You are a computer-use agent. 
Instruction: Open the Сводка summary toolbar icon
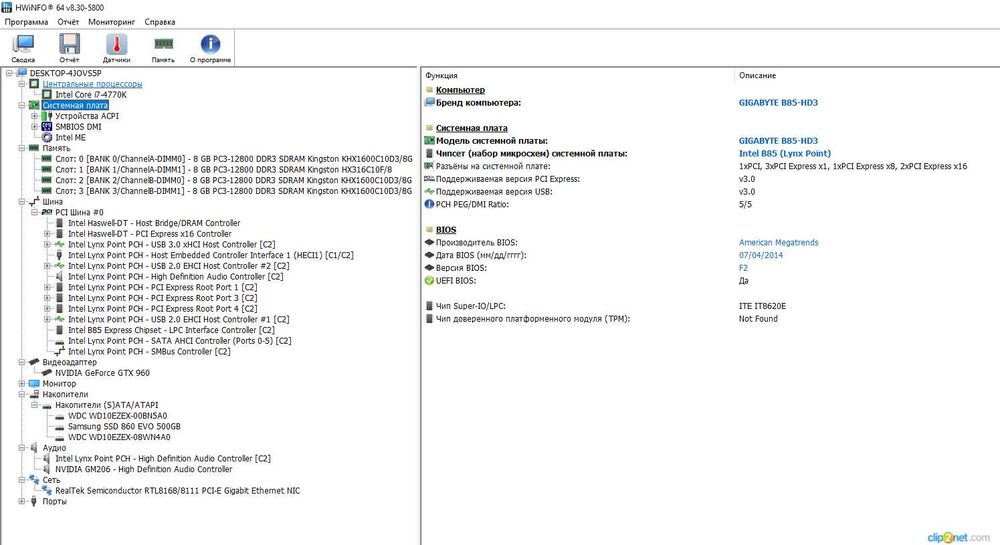tap(23, 48)
